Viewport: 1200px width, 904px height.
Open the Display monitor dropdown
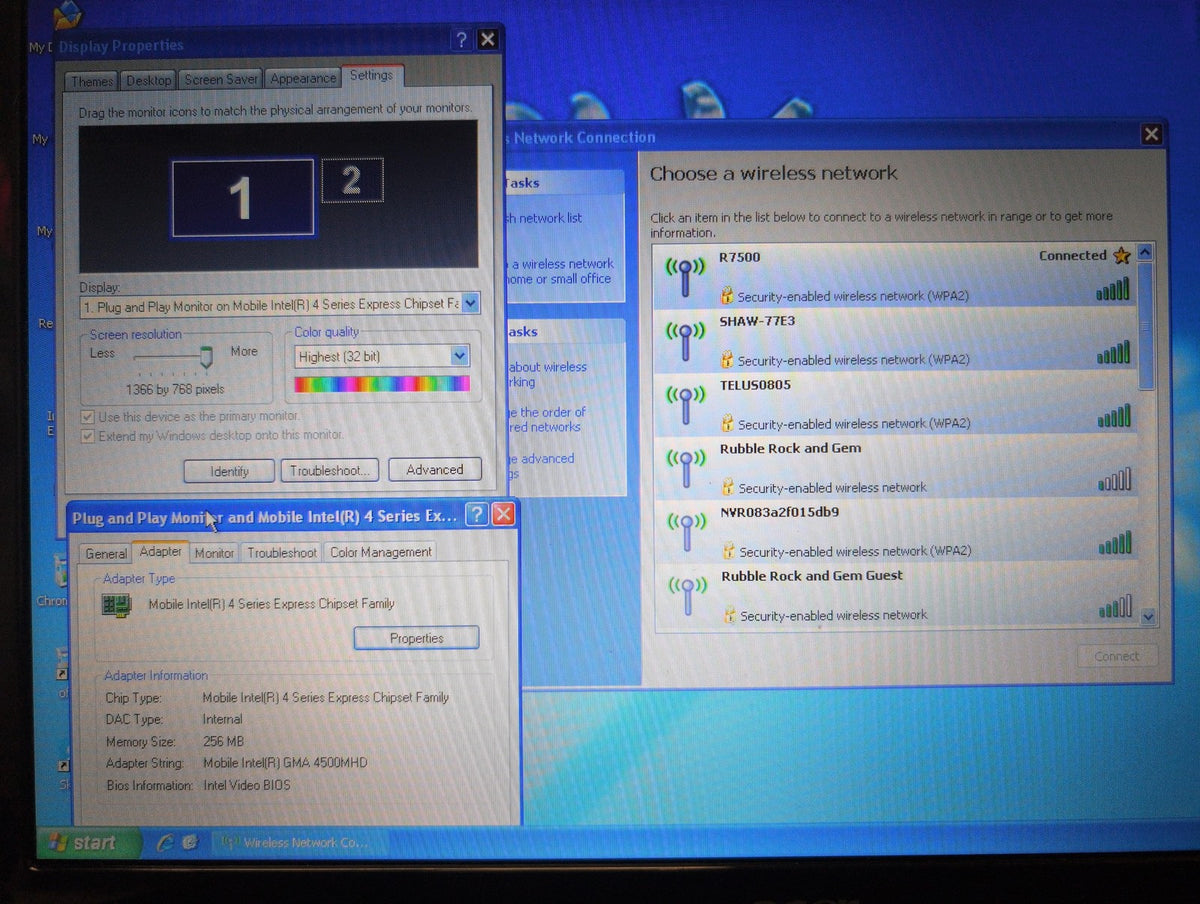click(471, 304)
